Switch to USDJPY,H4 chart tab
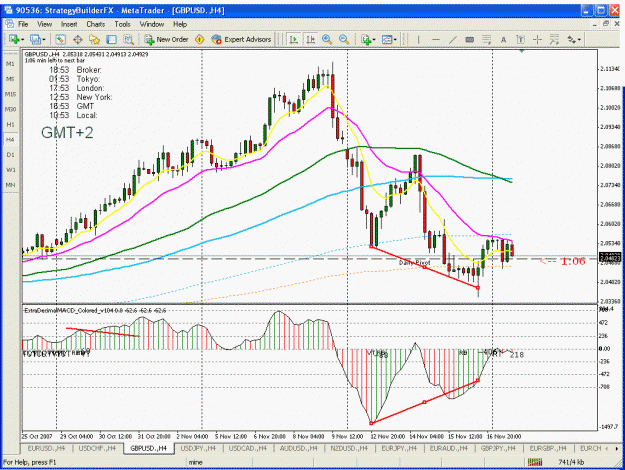Viewport: 625px width, 470px height. 198,448
